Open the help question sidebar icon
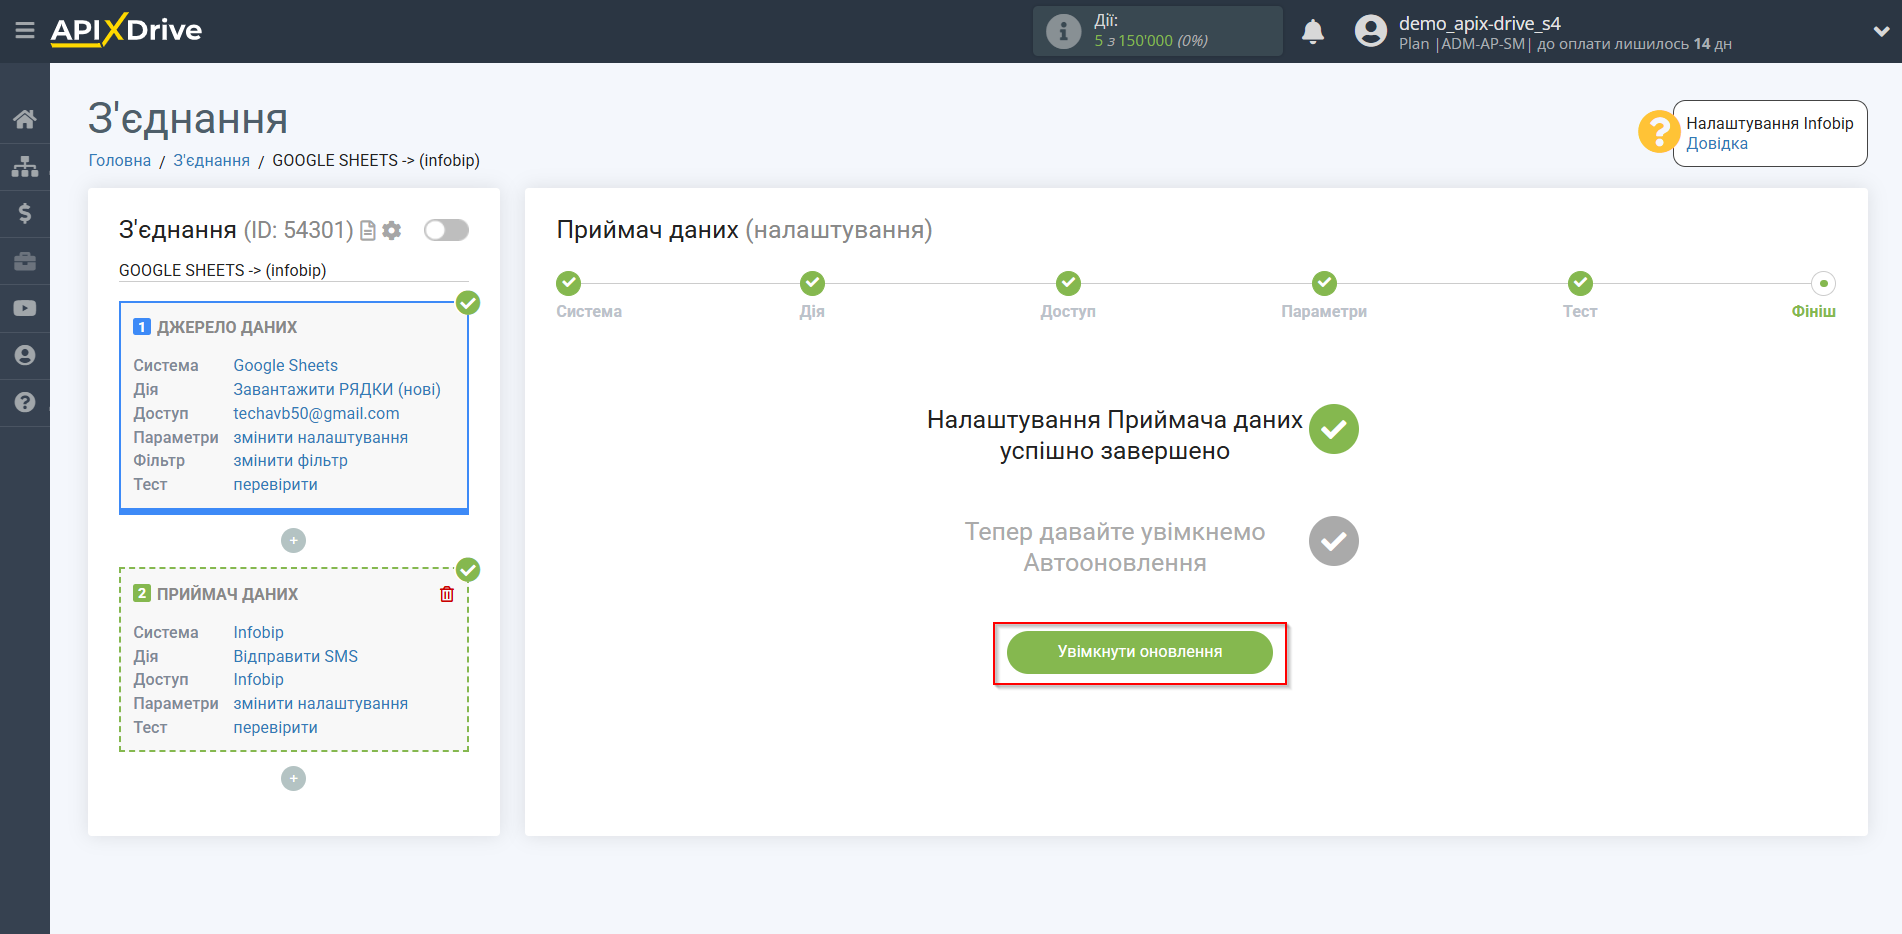 (25, 402)
